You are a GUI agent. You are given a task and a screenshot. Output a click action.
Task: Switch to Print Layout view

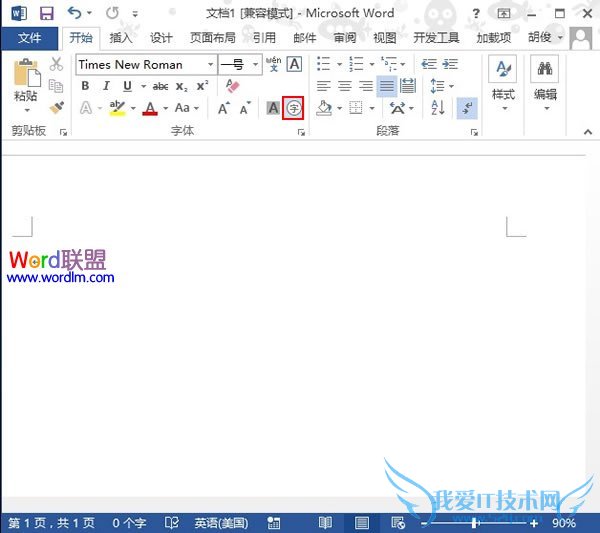[x=362, y=523]
